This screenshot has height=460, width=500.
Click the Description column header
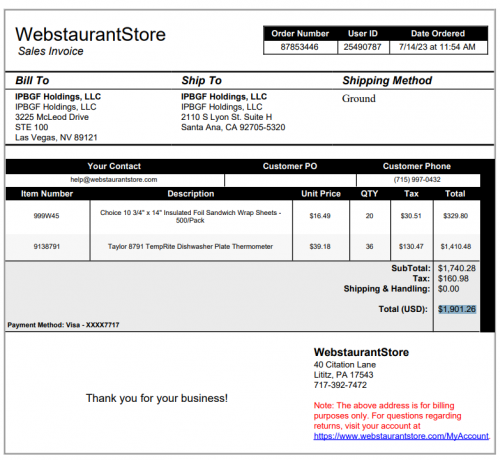[191, 194]
